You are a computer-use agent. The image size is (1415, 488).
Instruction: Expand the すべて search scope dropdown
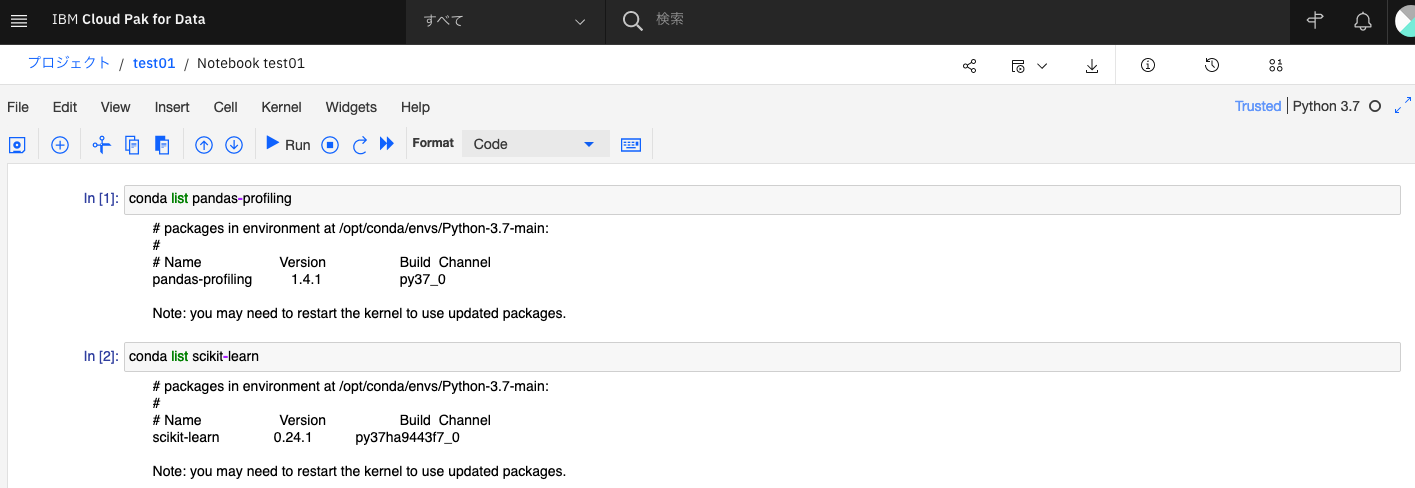(x=505, y=21)
